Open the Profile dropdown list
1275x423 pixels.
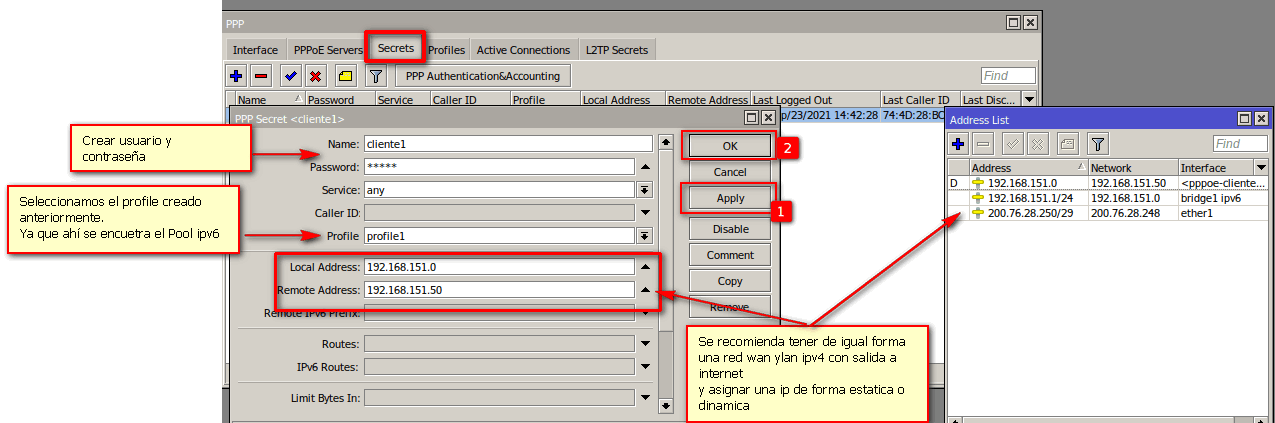click(645, 236)
